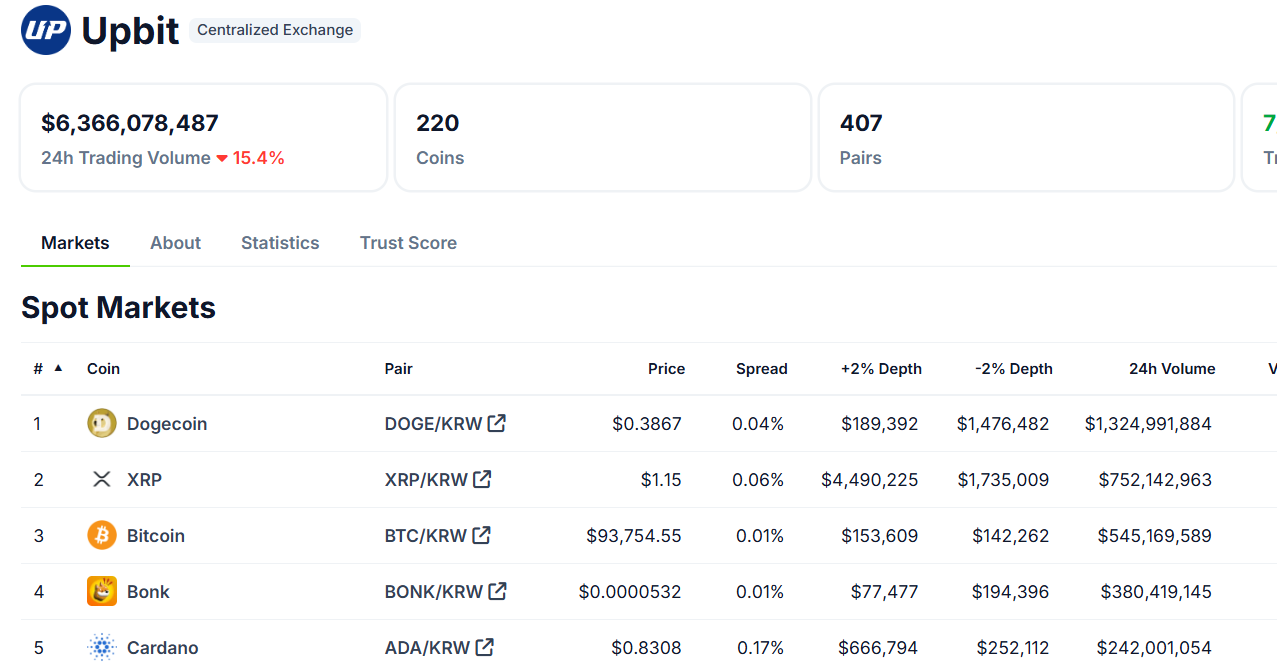This screenshot has width=1277, height=665.
Task: Open the Bonk coin link
Action: point(148,592)
